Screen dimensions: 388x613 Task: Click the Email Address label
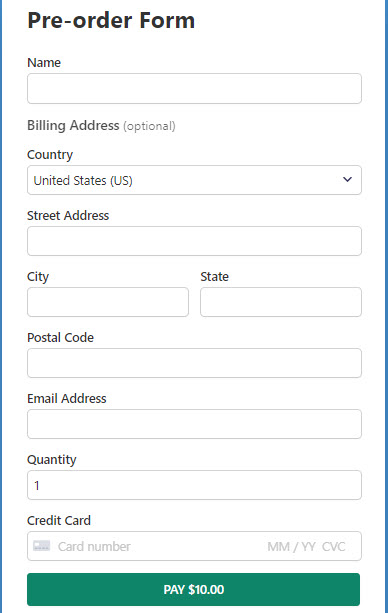[x=67, y=398]
